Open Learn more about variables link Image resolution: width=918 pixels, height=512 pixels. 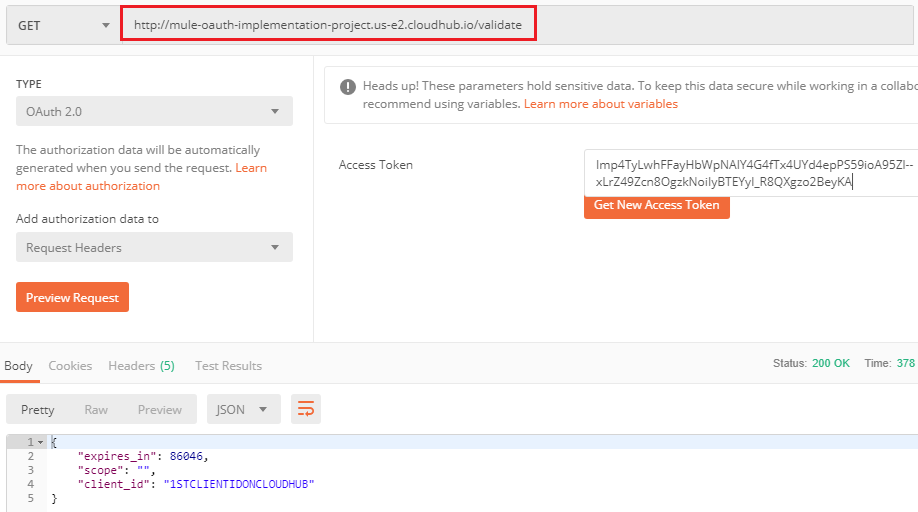601,104
